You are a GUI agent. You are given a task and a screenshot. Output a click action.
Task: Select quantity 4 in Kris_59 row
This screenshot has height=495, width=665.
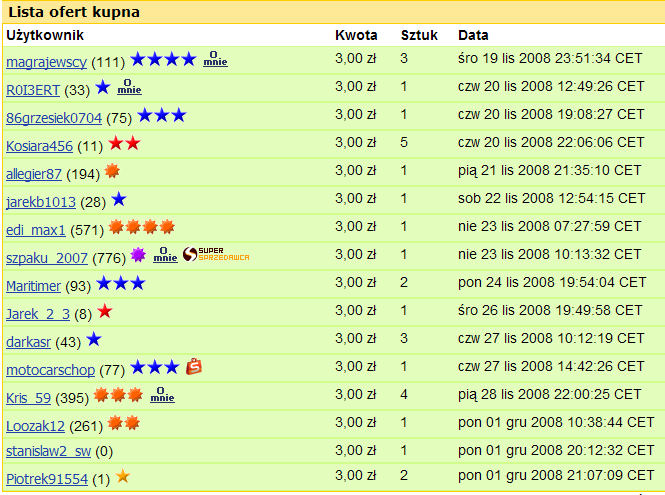(x=404, y=394)
